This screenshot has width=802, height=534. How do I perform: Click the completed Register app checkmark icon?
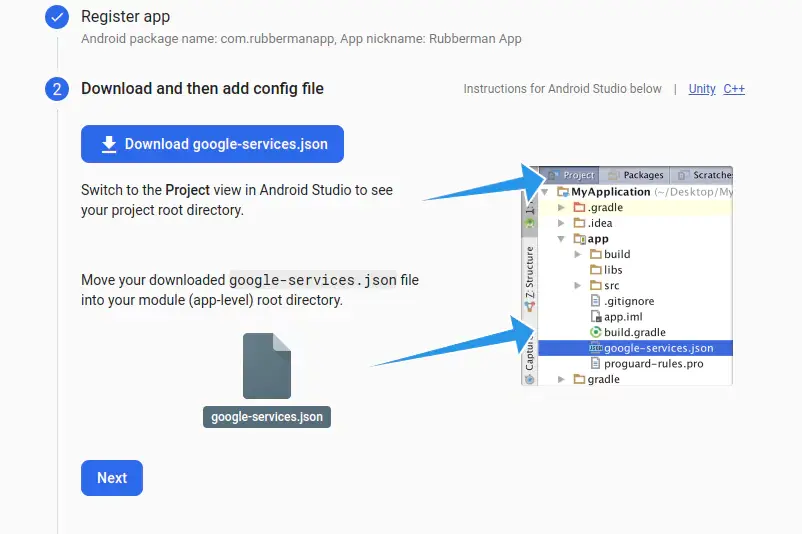pyautogui.click(x=57, y=17)
